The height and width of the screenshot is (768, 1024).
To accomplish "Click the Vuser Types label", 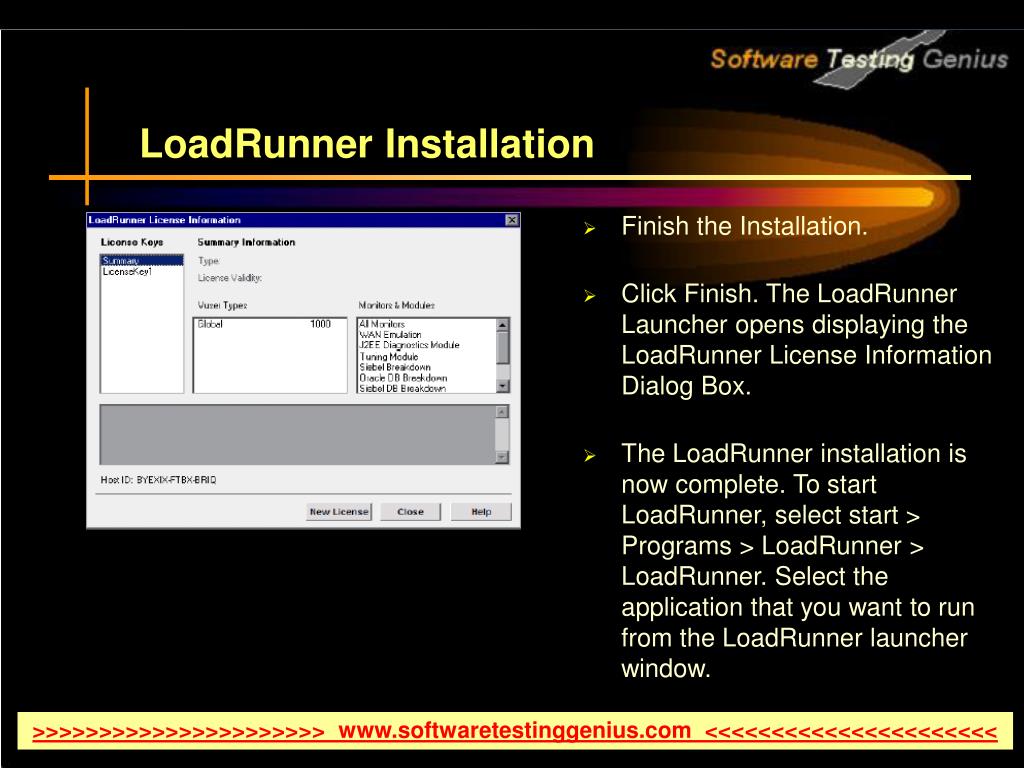I will pos(223,305).
